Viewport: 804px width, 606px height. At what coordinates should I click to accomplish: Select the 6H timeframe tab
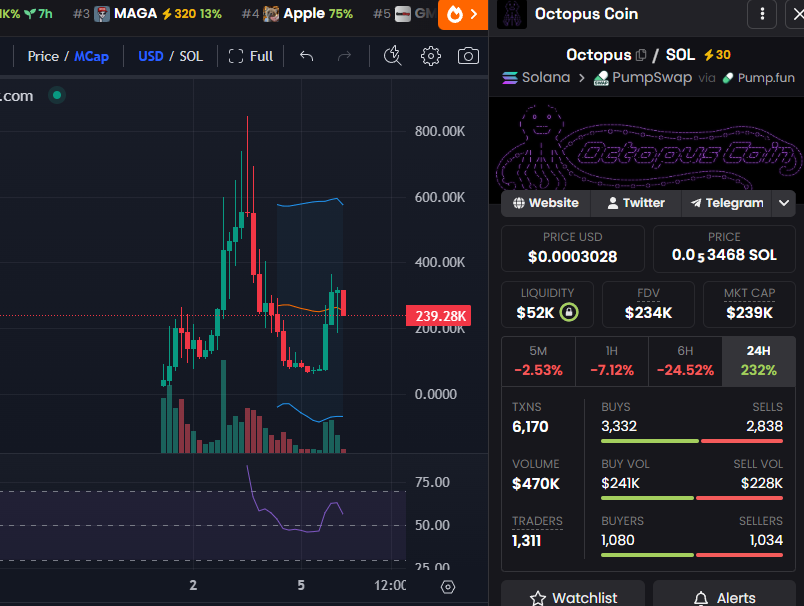(685, 361)
